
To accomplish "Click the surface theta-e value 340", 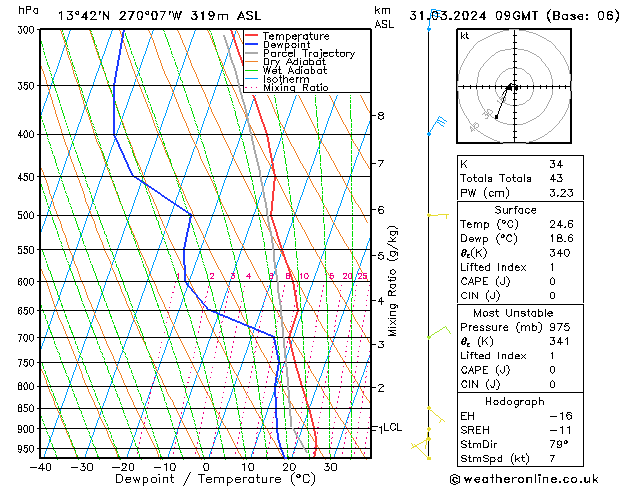I will pyautogui.click(x=560, y=253).
